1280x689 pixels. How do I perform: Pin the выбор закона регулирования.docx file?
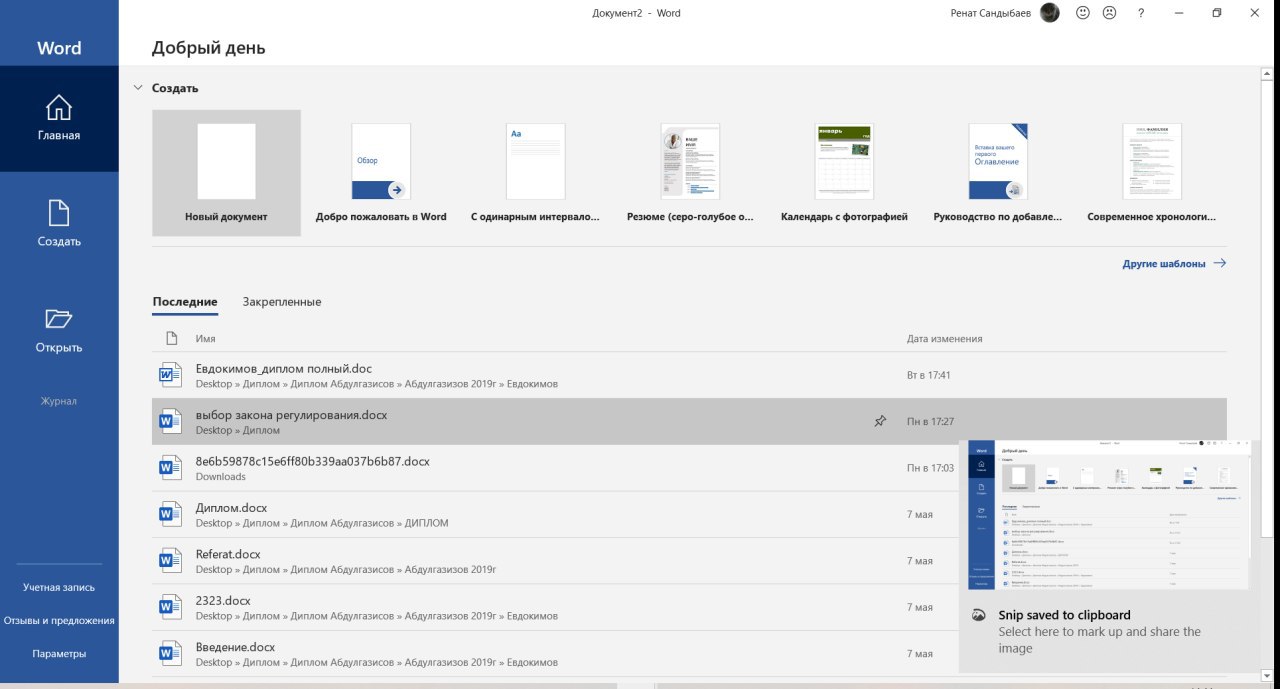tap(880, 422)
